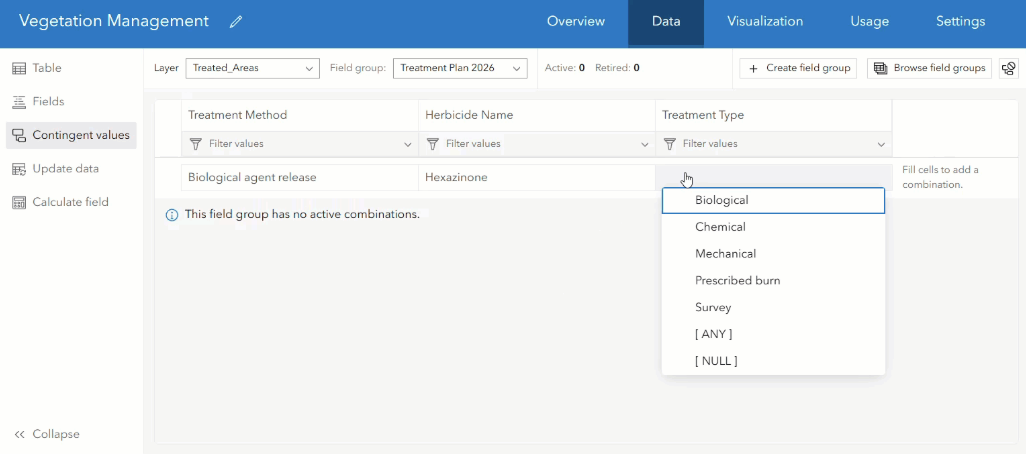The width and height of the screenshot is (1026, 464).
Task: Click the Fields sidebar icon
Action: coord(20,101)
